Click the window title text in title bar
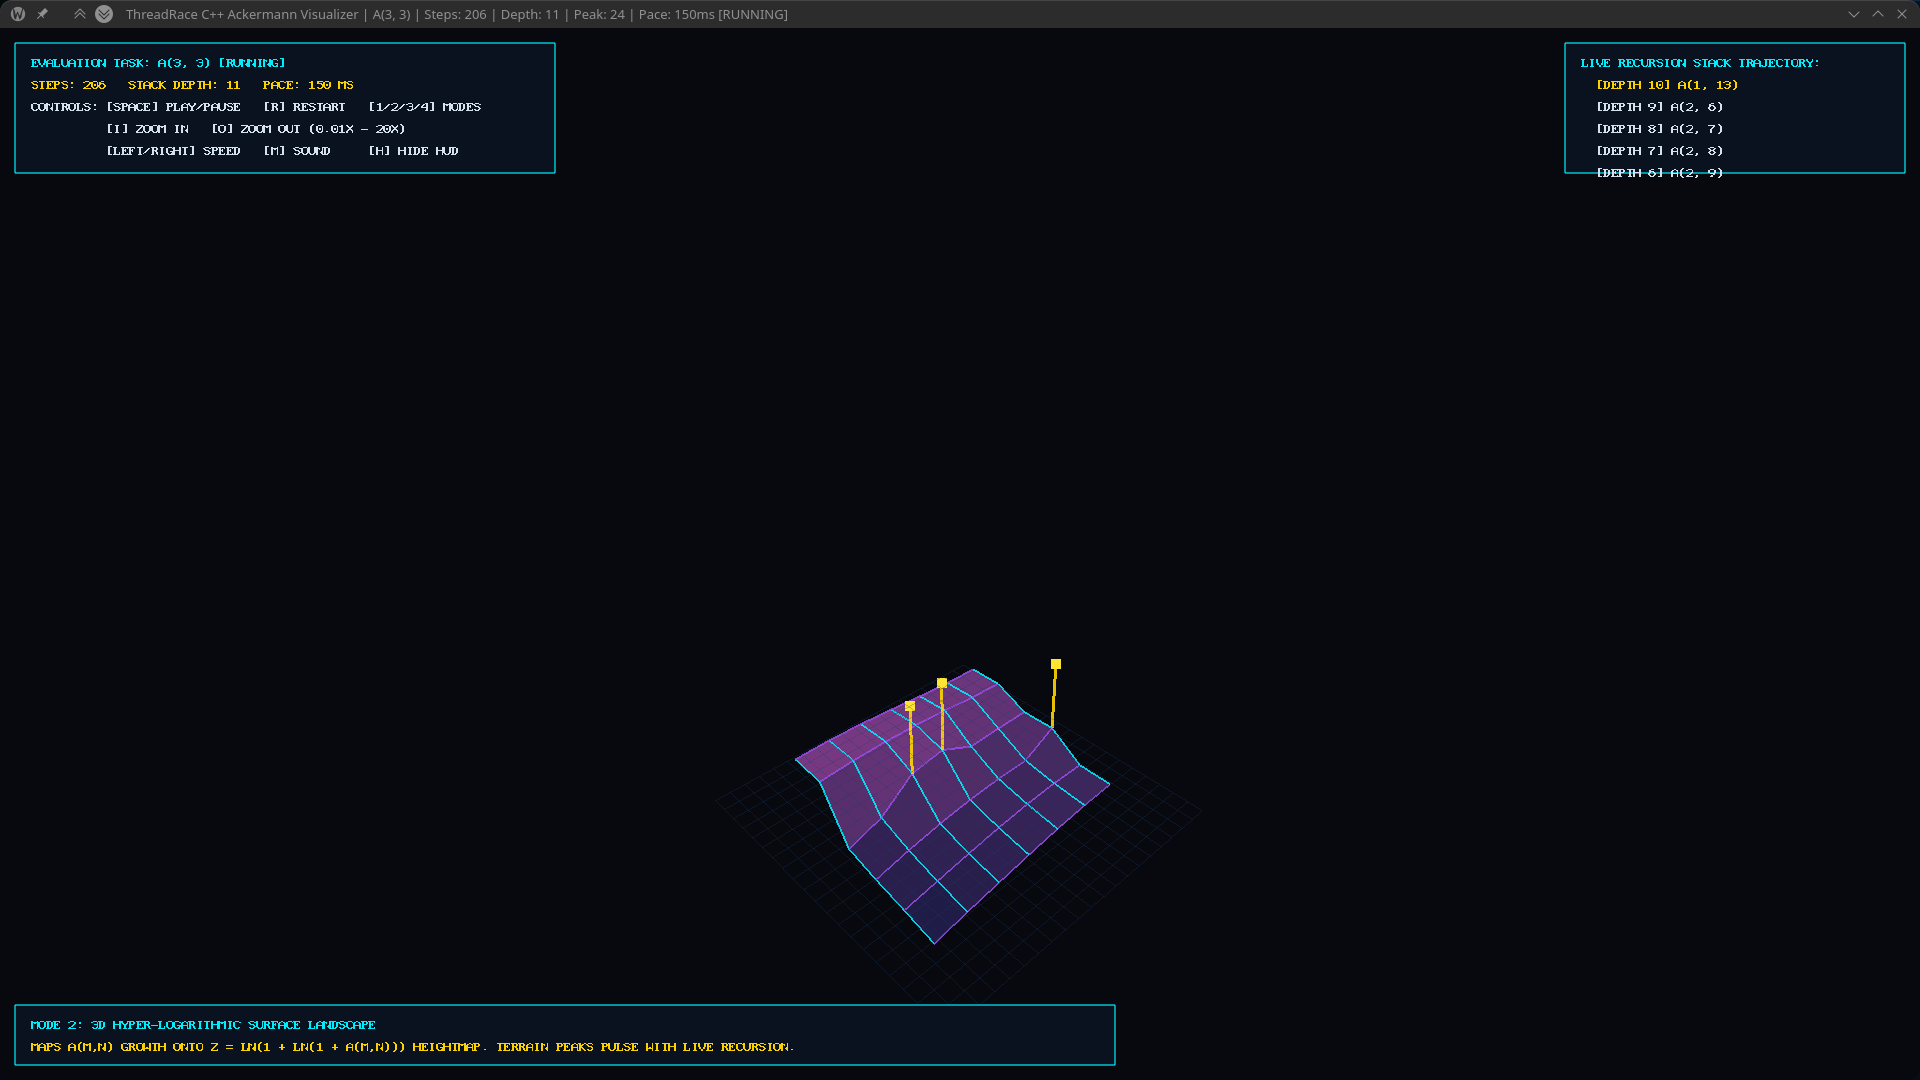This screenshot has width=1920, height=1080. (457, 14)
